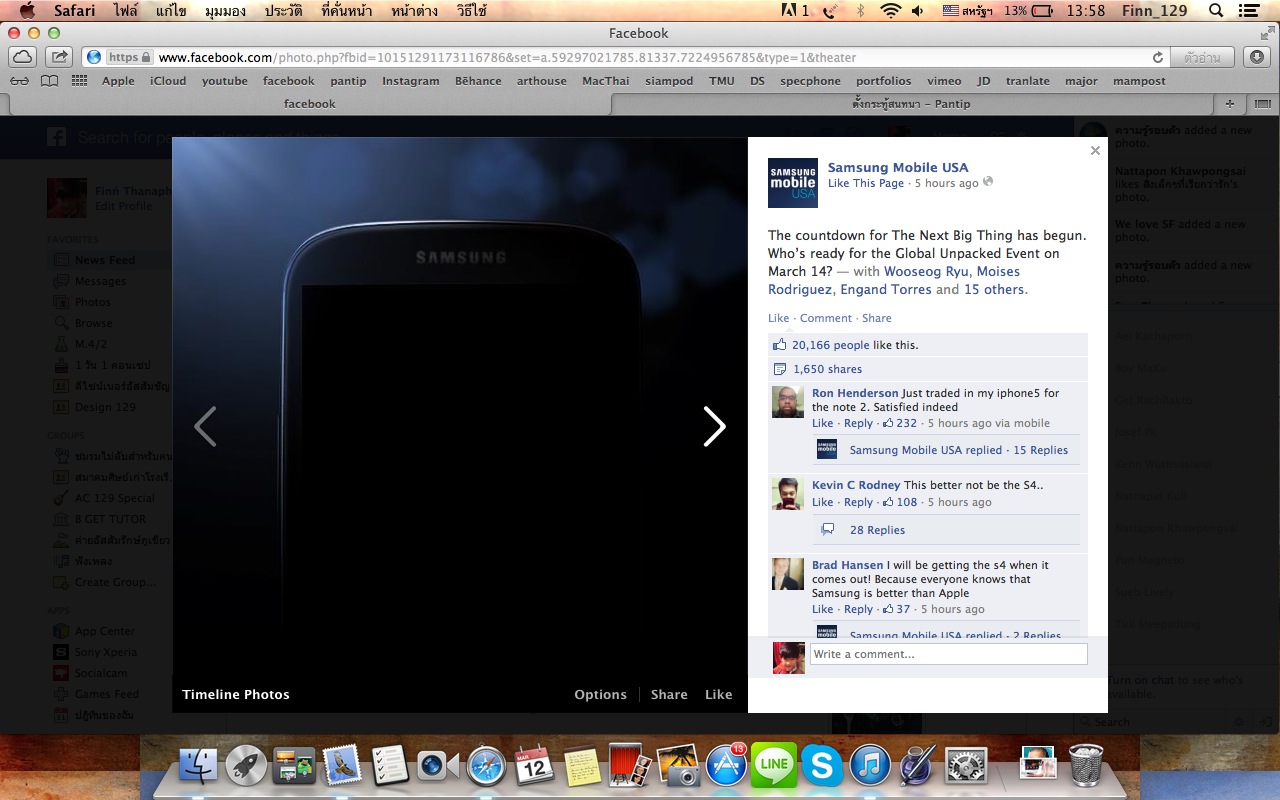Expand the 28 Replies thread under Kevin's comment
The image size is (1280, 800).
click(877, 530)
